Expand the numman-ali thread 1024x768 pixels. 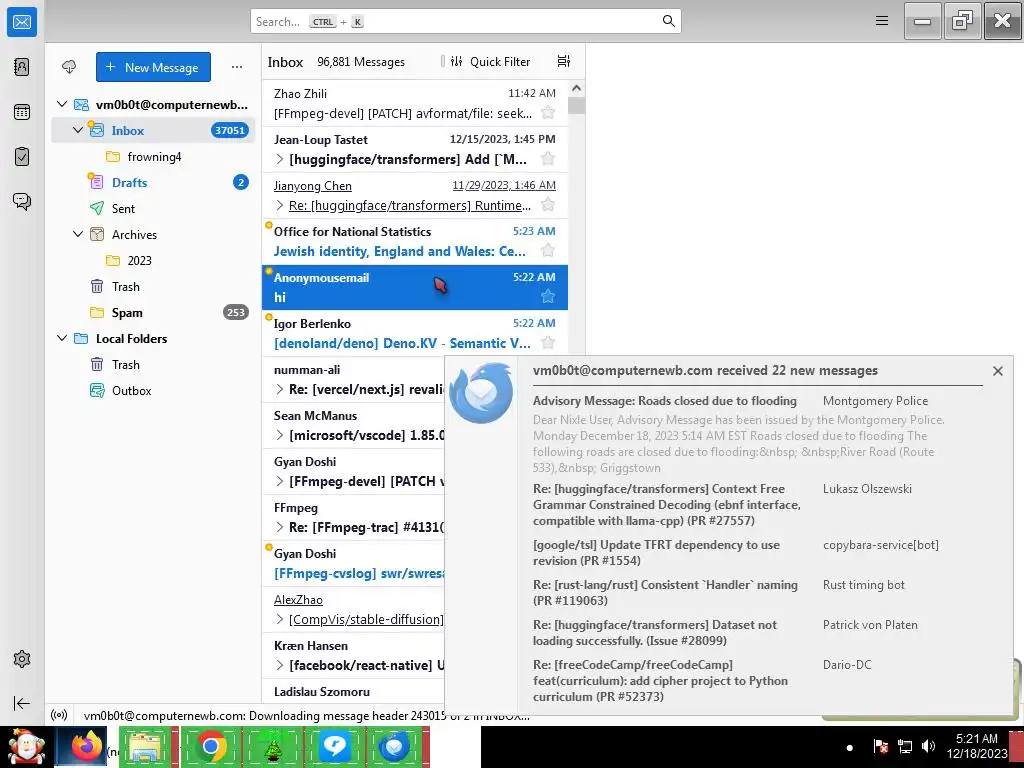[280, 389]
